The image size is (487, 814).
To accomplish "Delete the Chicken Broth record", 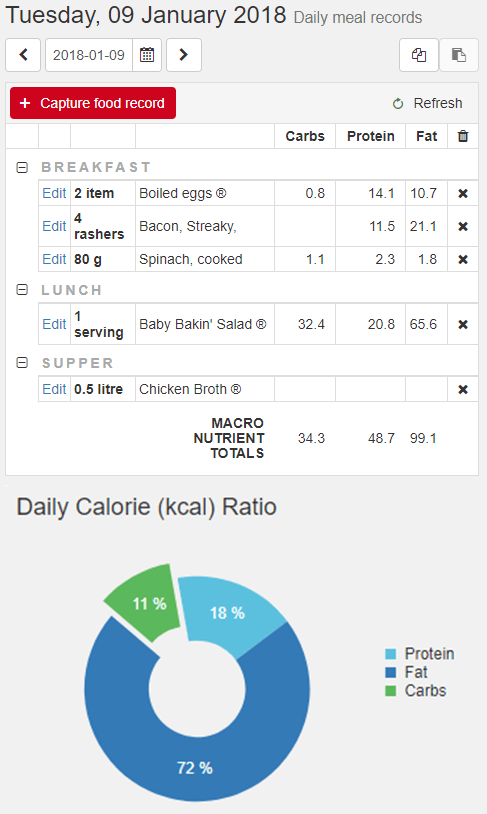I will [x=463, y=389].
